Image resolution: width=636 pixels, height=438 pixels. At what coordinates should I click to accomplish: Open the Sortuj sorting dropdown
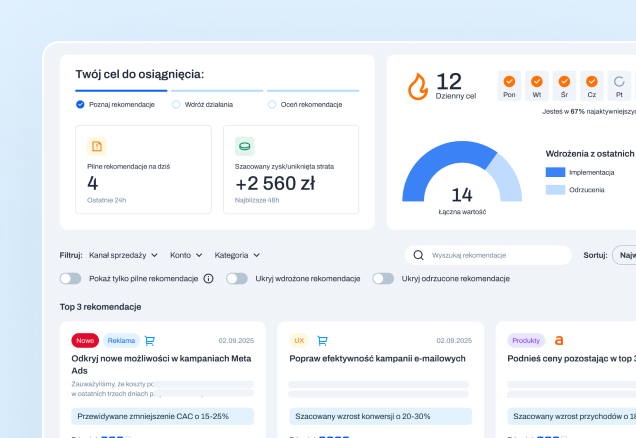point(624,255)
